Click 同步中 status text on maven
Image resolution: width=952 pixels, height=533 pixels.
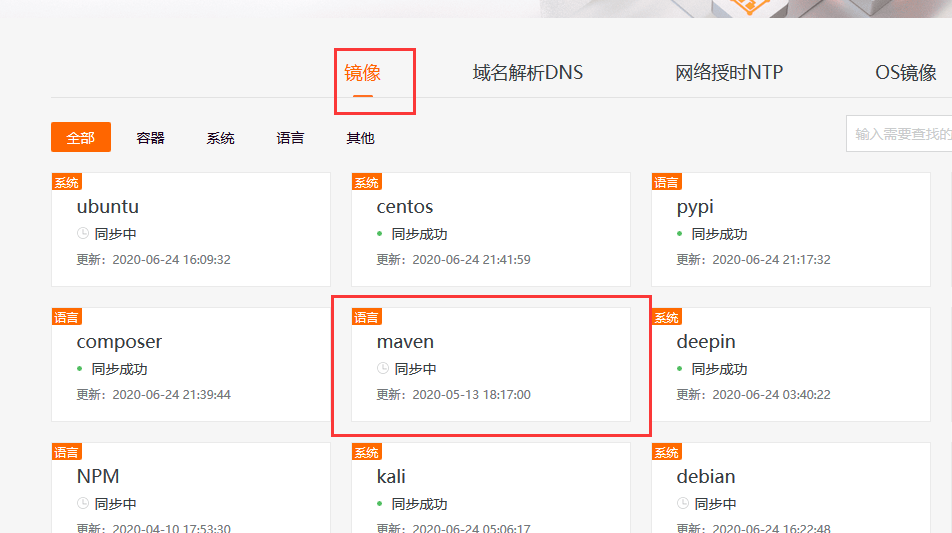[x=415, y=368]
